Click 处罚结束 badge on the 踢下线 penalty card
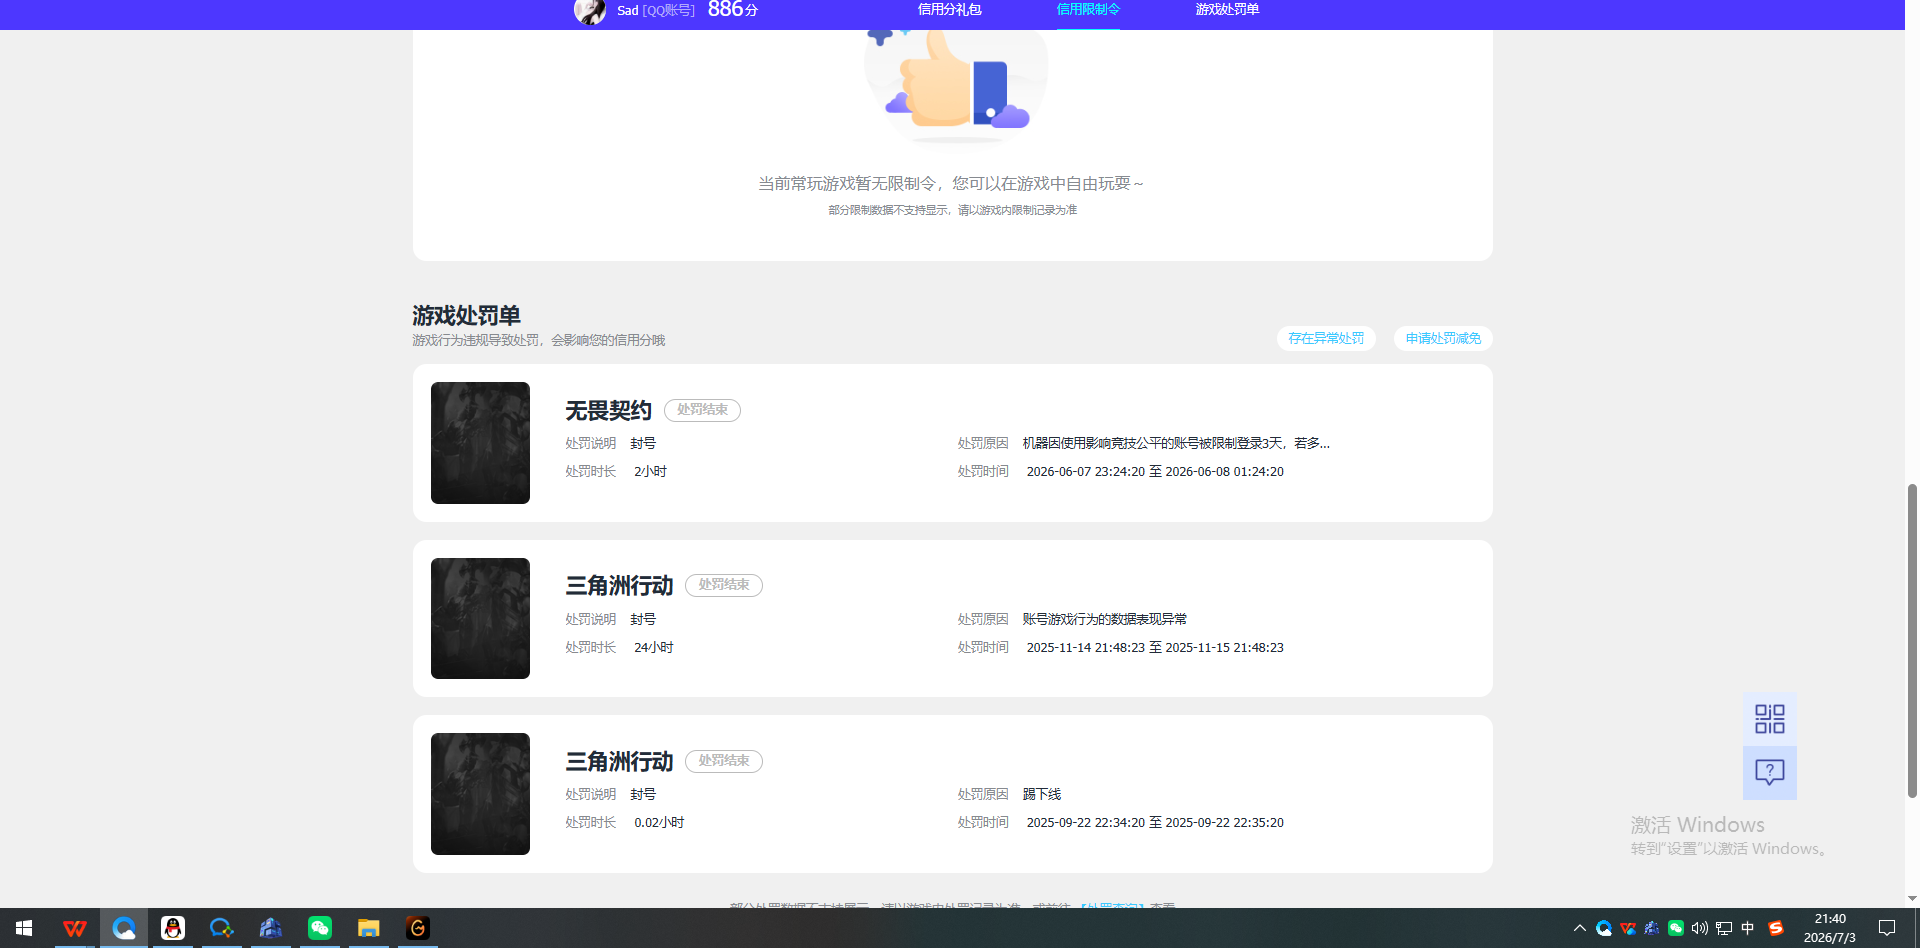 click(724, 761)
